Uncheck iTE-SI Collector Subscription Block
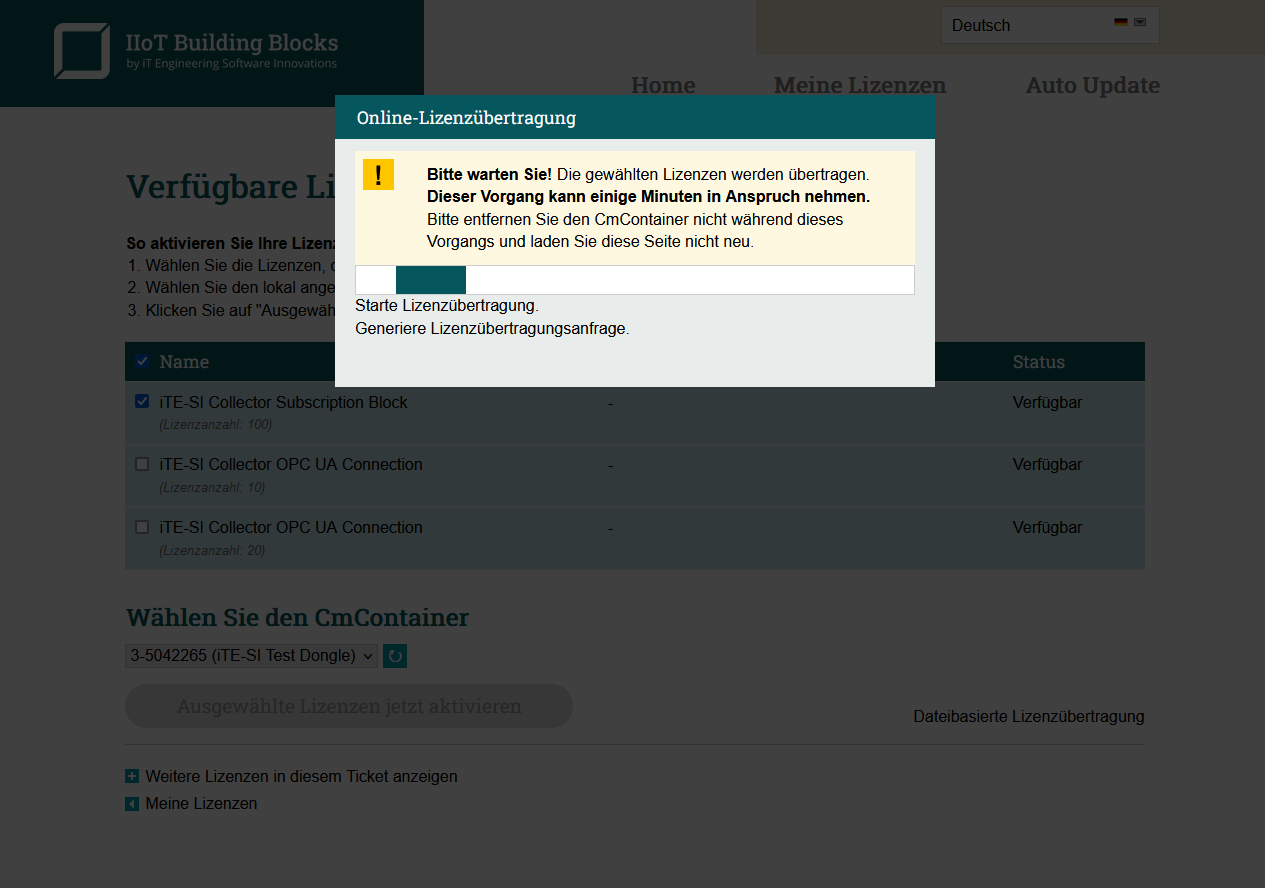The image size is (1265, 888). coord(142,402)
